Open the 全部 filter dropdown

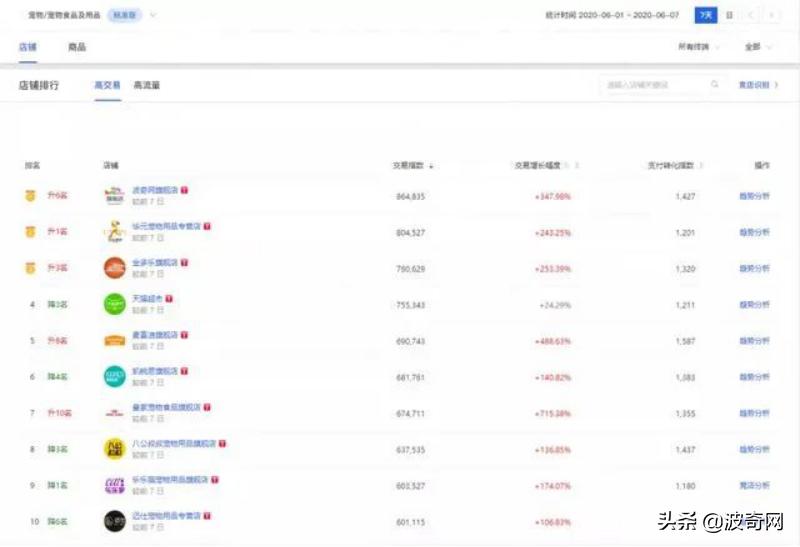(758, 47)
